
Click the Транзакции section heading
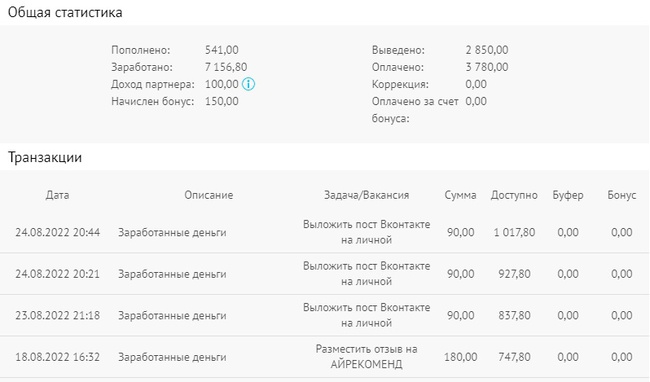click(45, 157)
